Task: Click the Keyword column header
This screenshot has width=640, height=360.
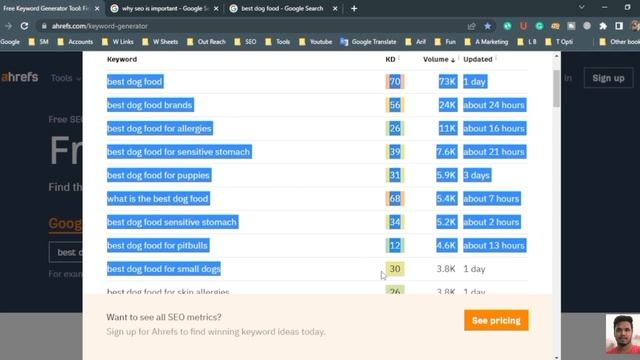Action: click(122, 60)
